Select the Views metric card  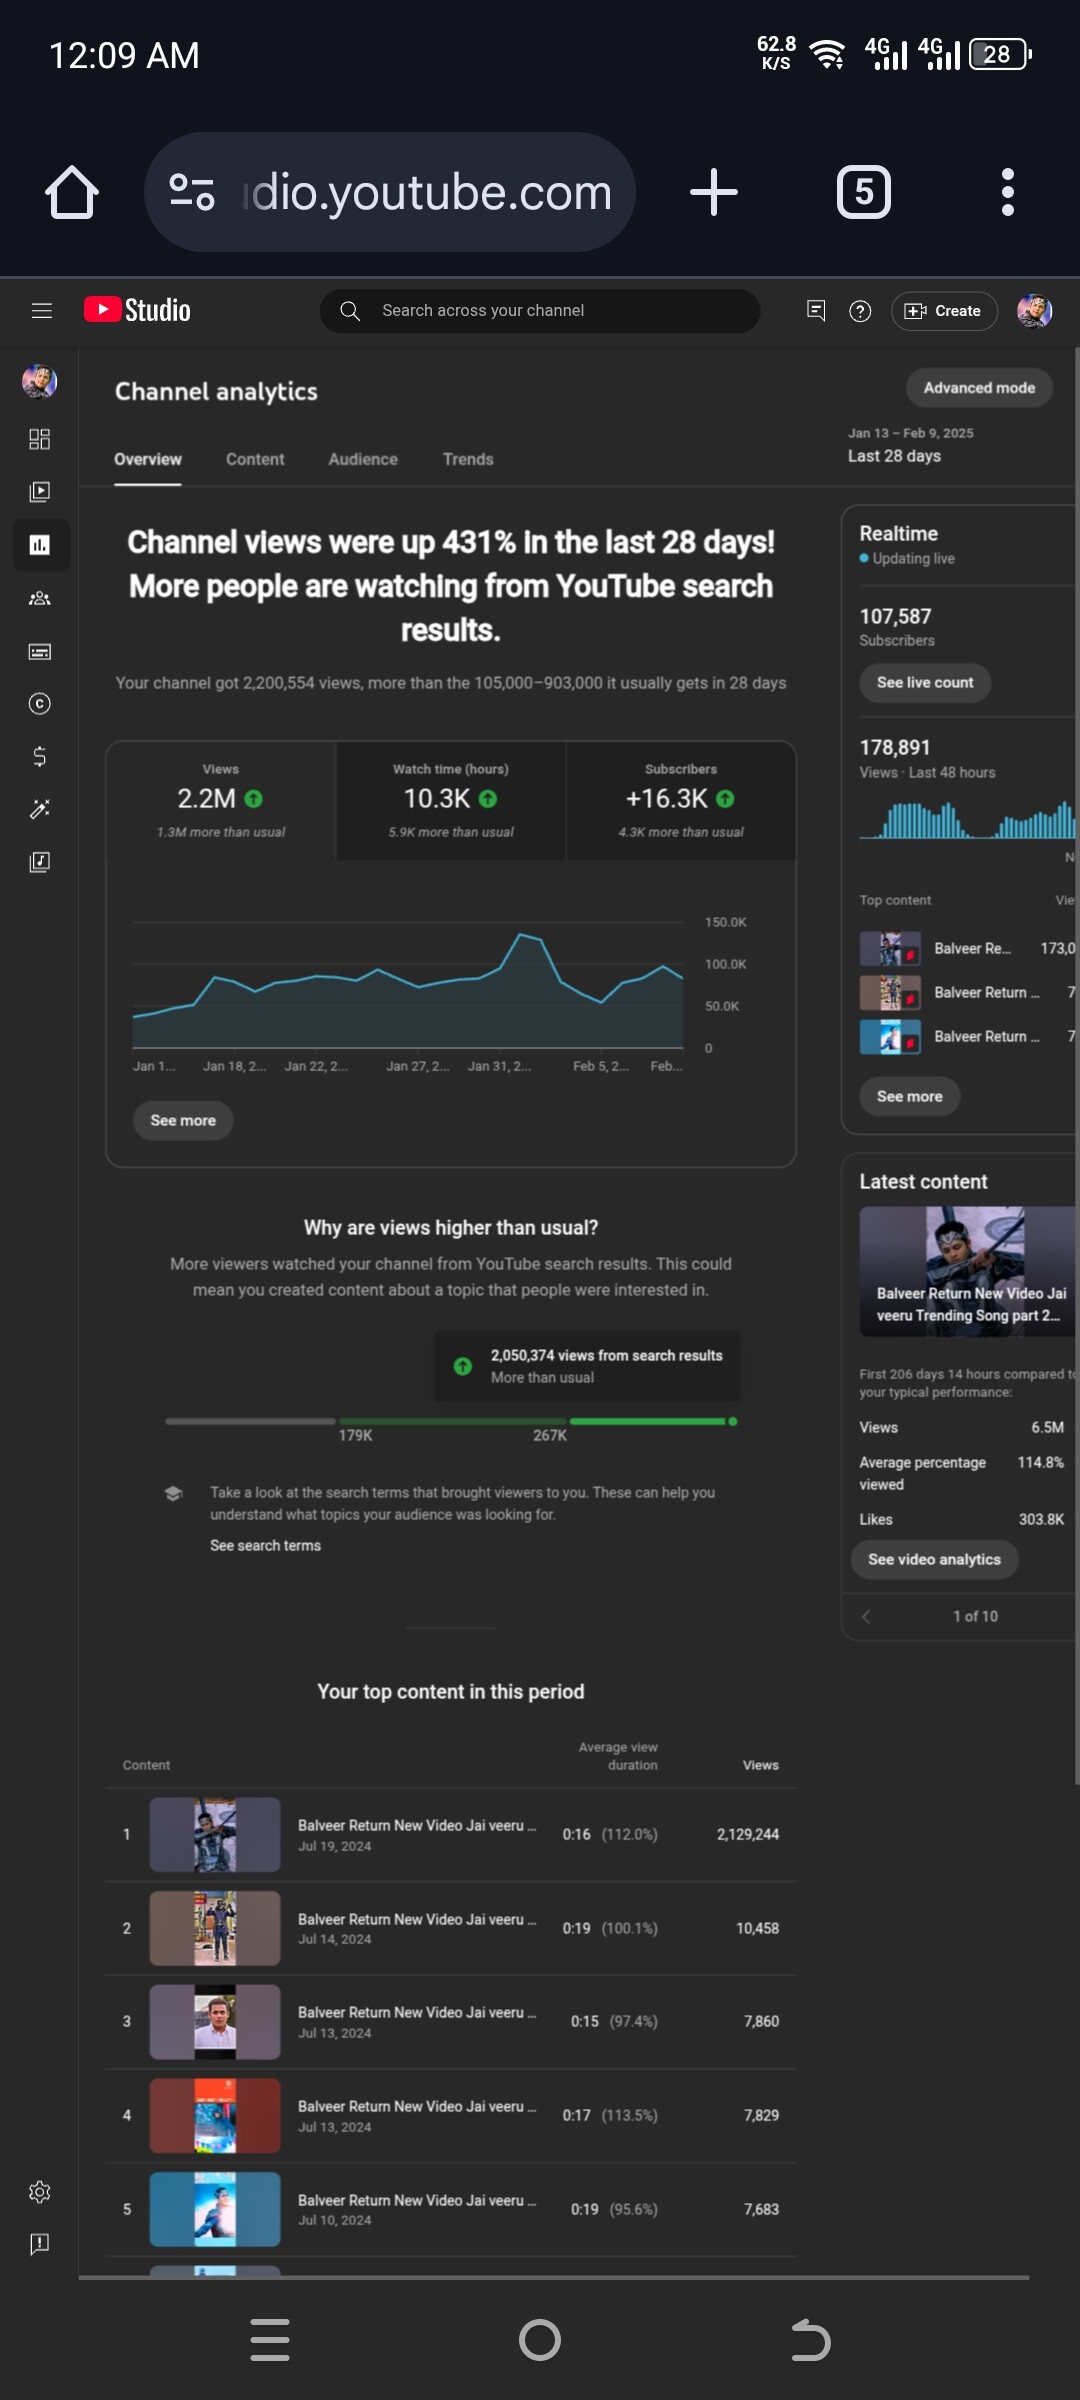coord(221,800)
